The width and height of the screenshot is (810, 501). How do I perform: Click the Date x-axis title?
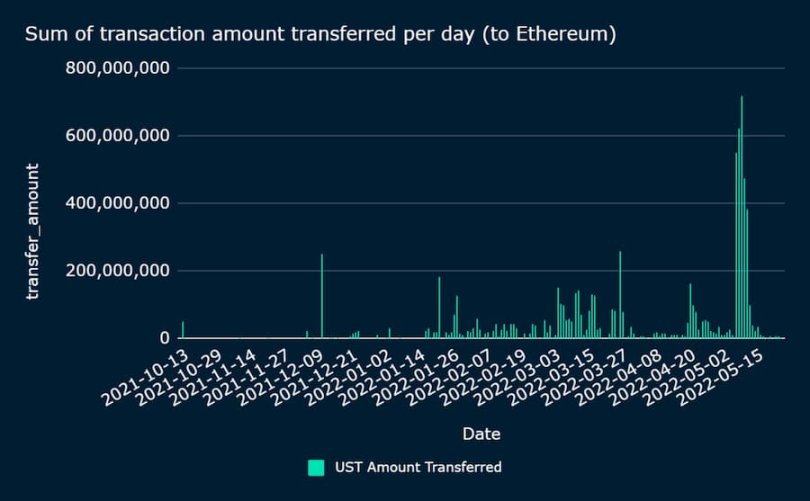481,434
